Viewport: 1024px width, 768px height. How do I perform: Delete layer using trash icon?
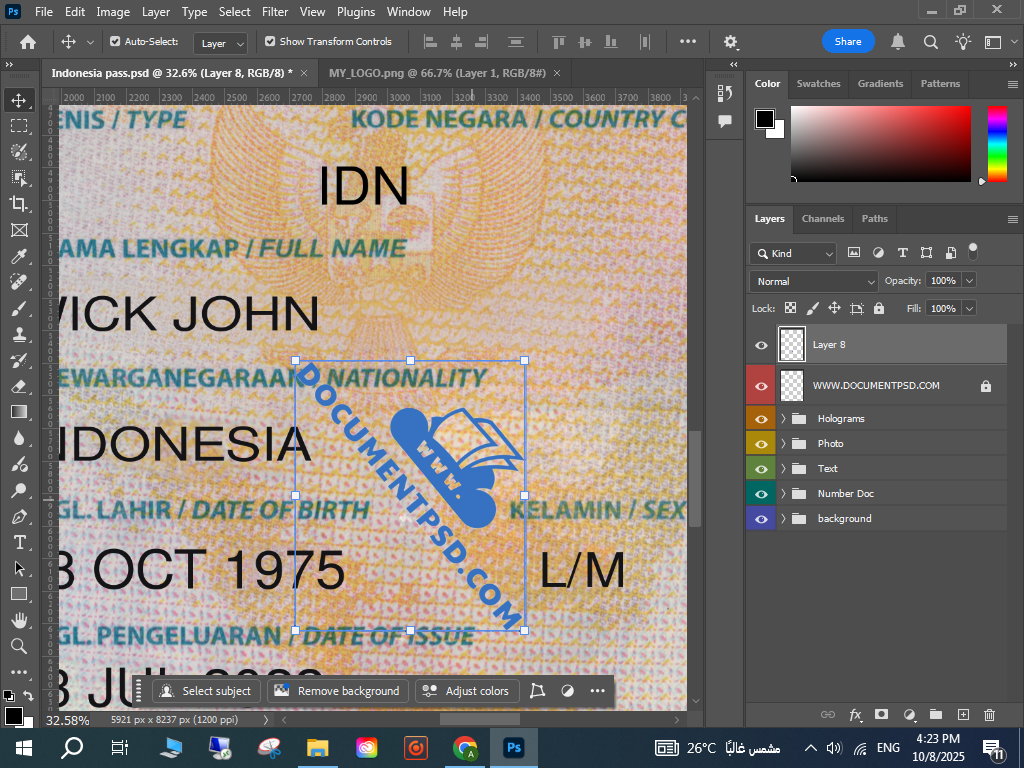(989, 715)
